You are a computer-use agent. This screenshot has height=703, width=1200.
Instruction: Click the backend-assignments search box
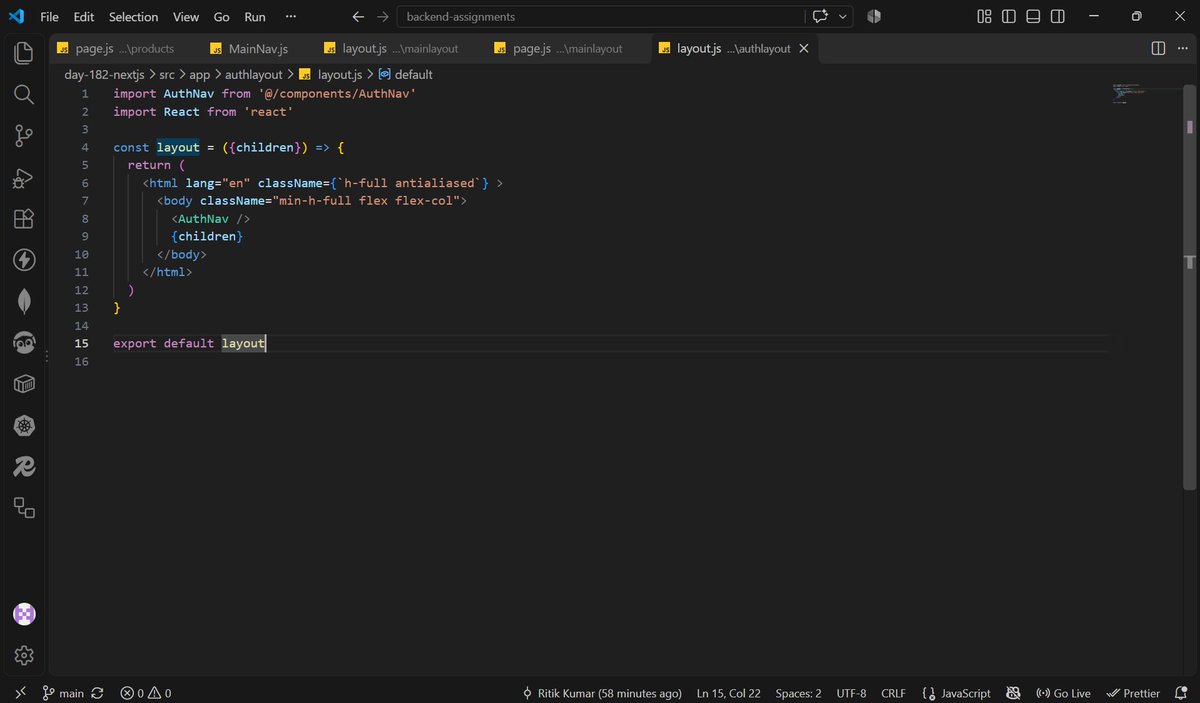coord(600,16)
